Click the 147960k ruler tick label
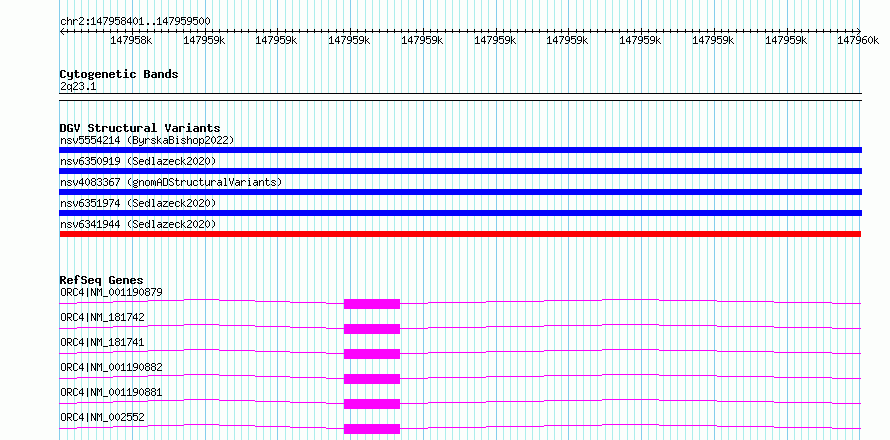The width and height of the screenshot is (890, 440). click(858, 40)
